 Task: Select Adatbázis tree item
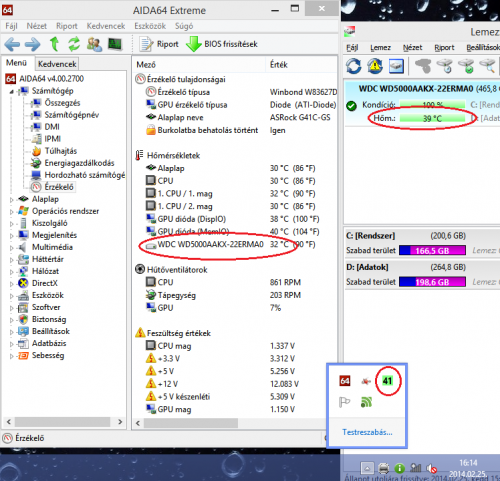(49, 343)
